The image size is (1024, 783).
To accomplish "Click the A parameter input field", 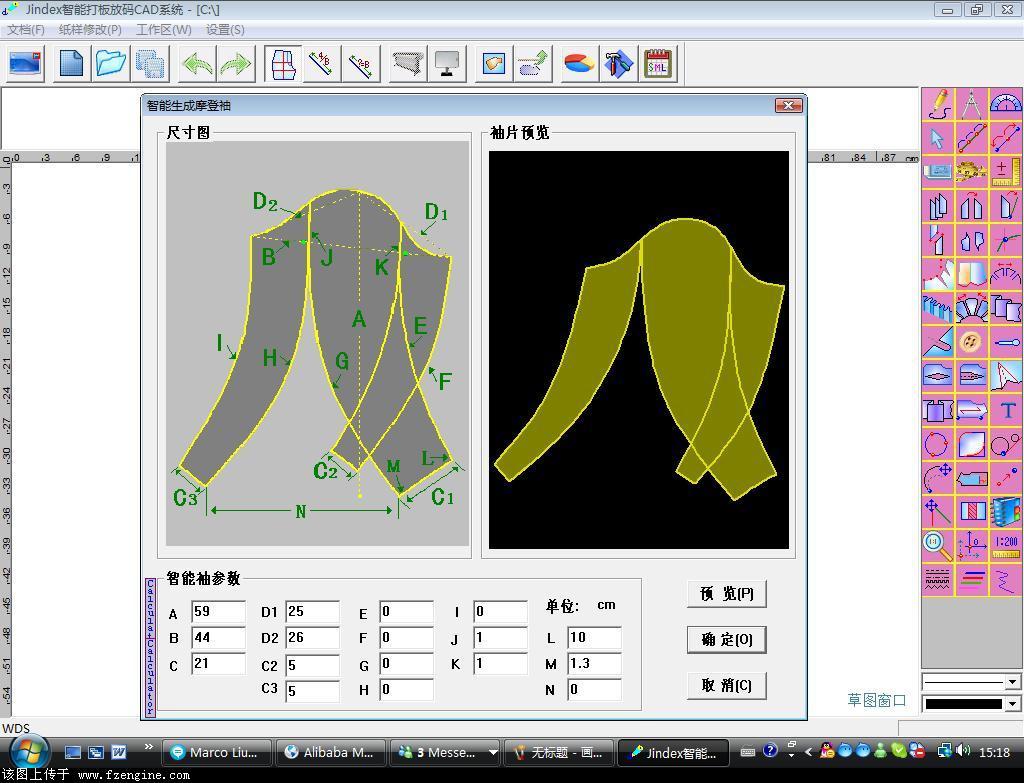I will click(x=218, y=611).
